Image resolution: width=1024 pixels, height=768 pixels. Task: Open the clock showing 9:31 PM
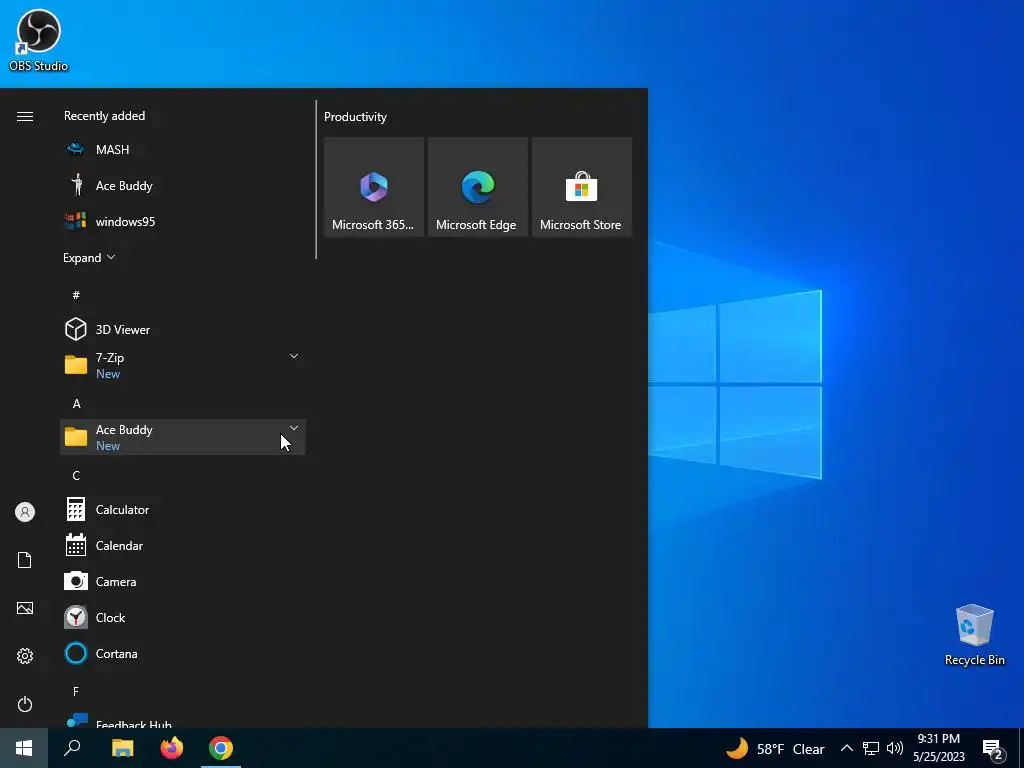click(x=938, y=748)
